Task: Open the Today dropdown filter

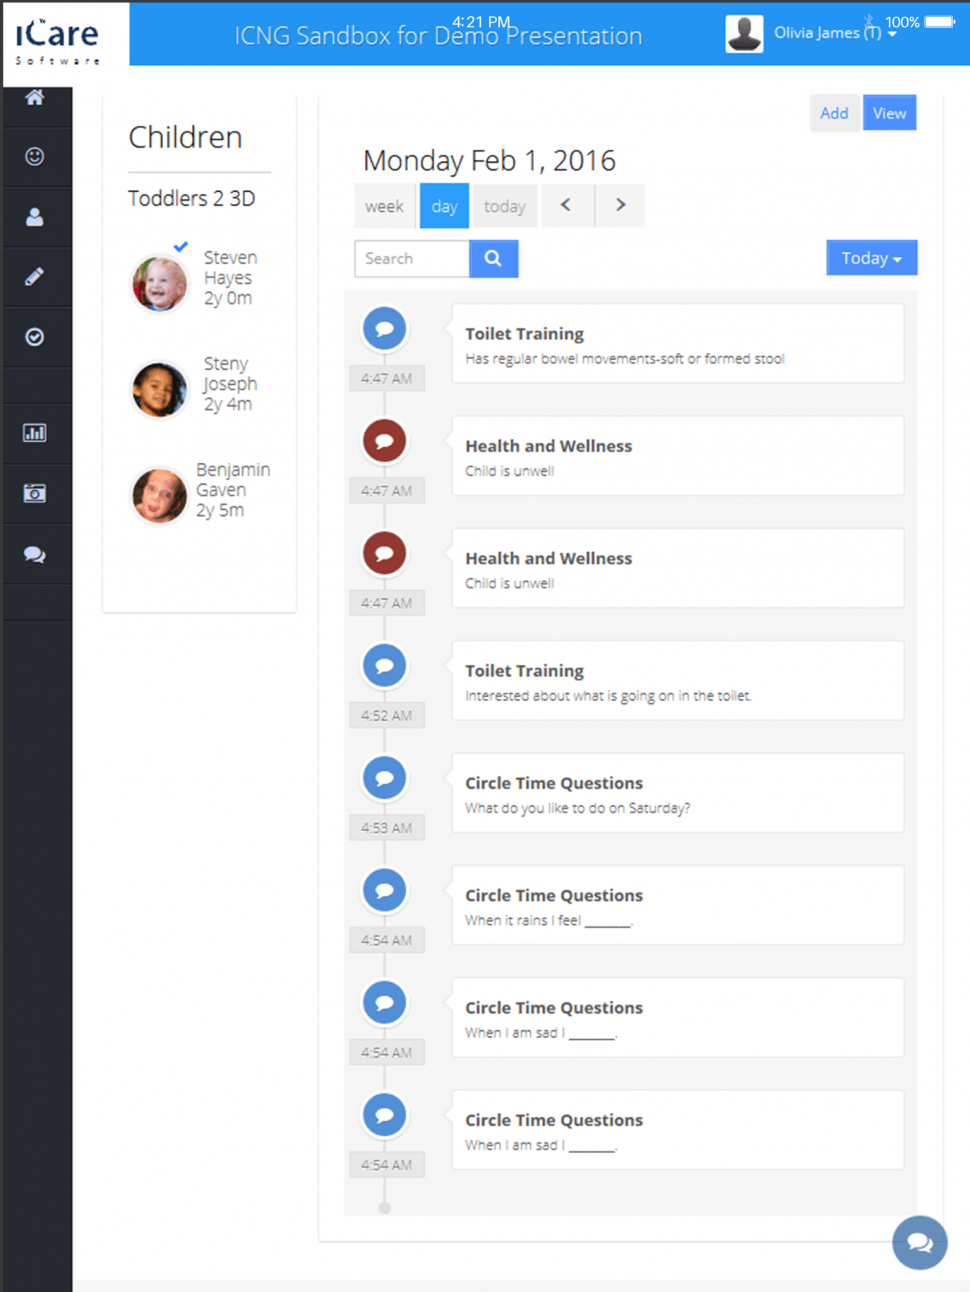Action: click(x=871, y=258)
